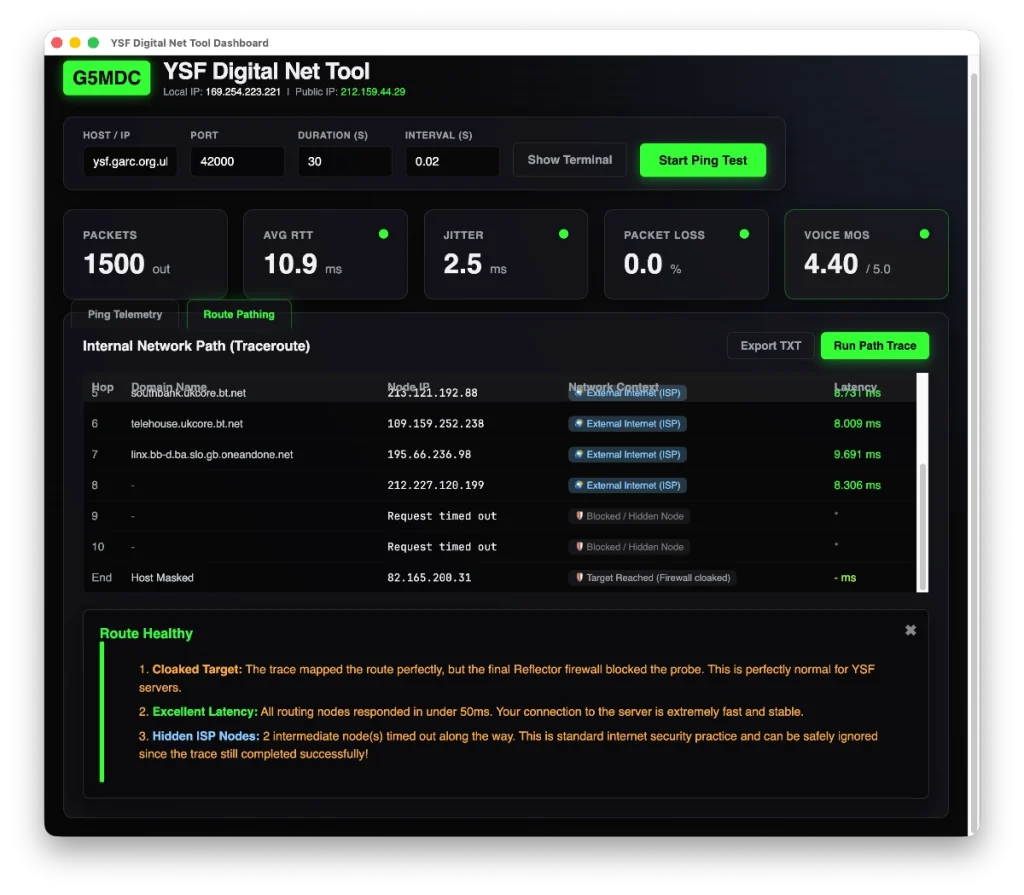Click the shield icon on hop 9
This screenshot has width=1024, height=895.
[579, 516]
